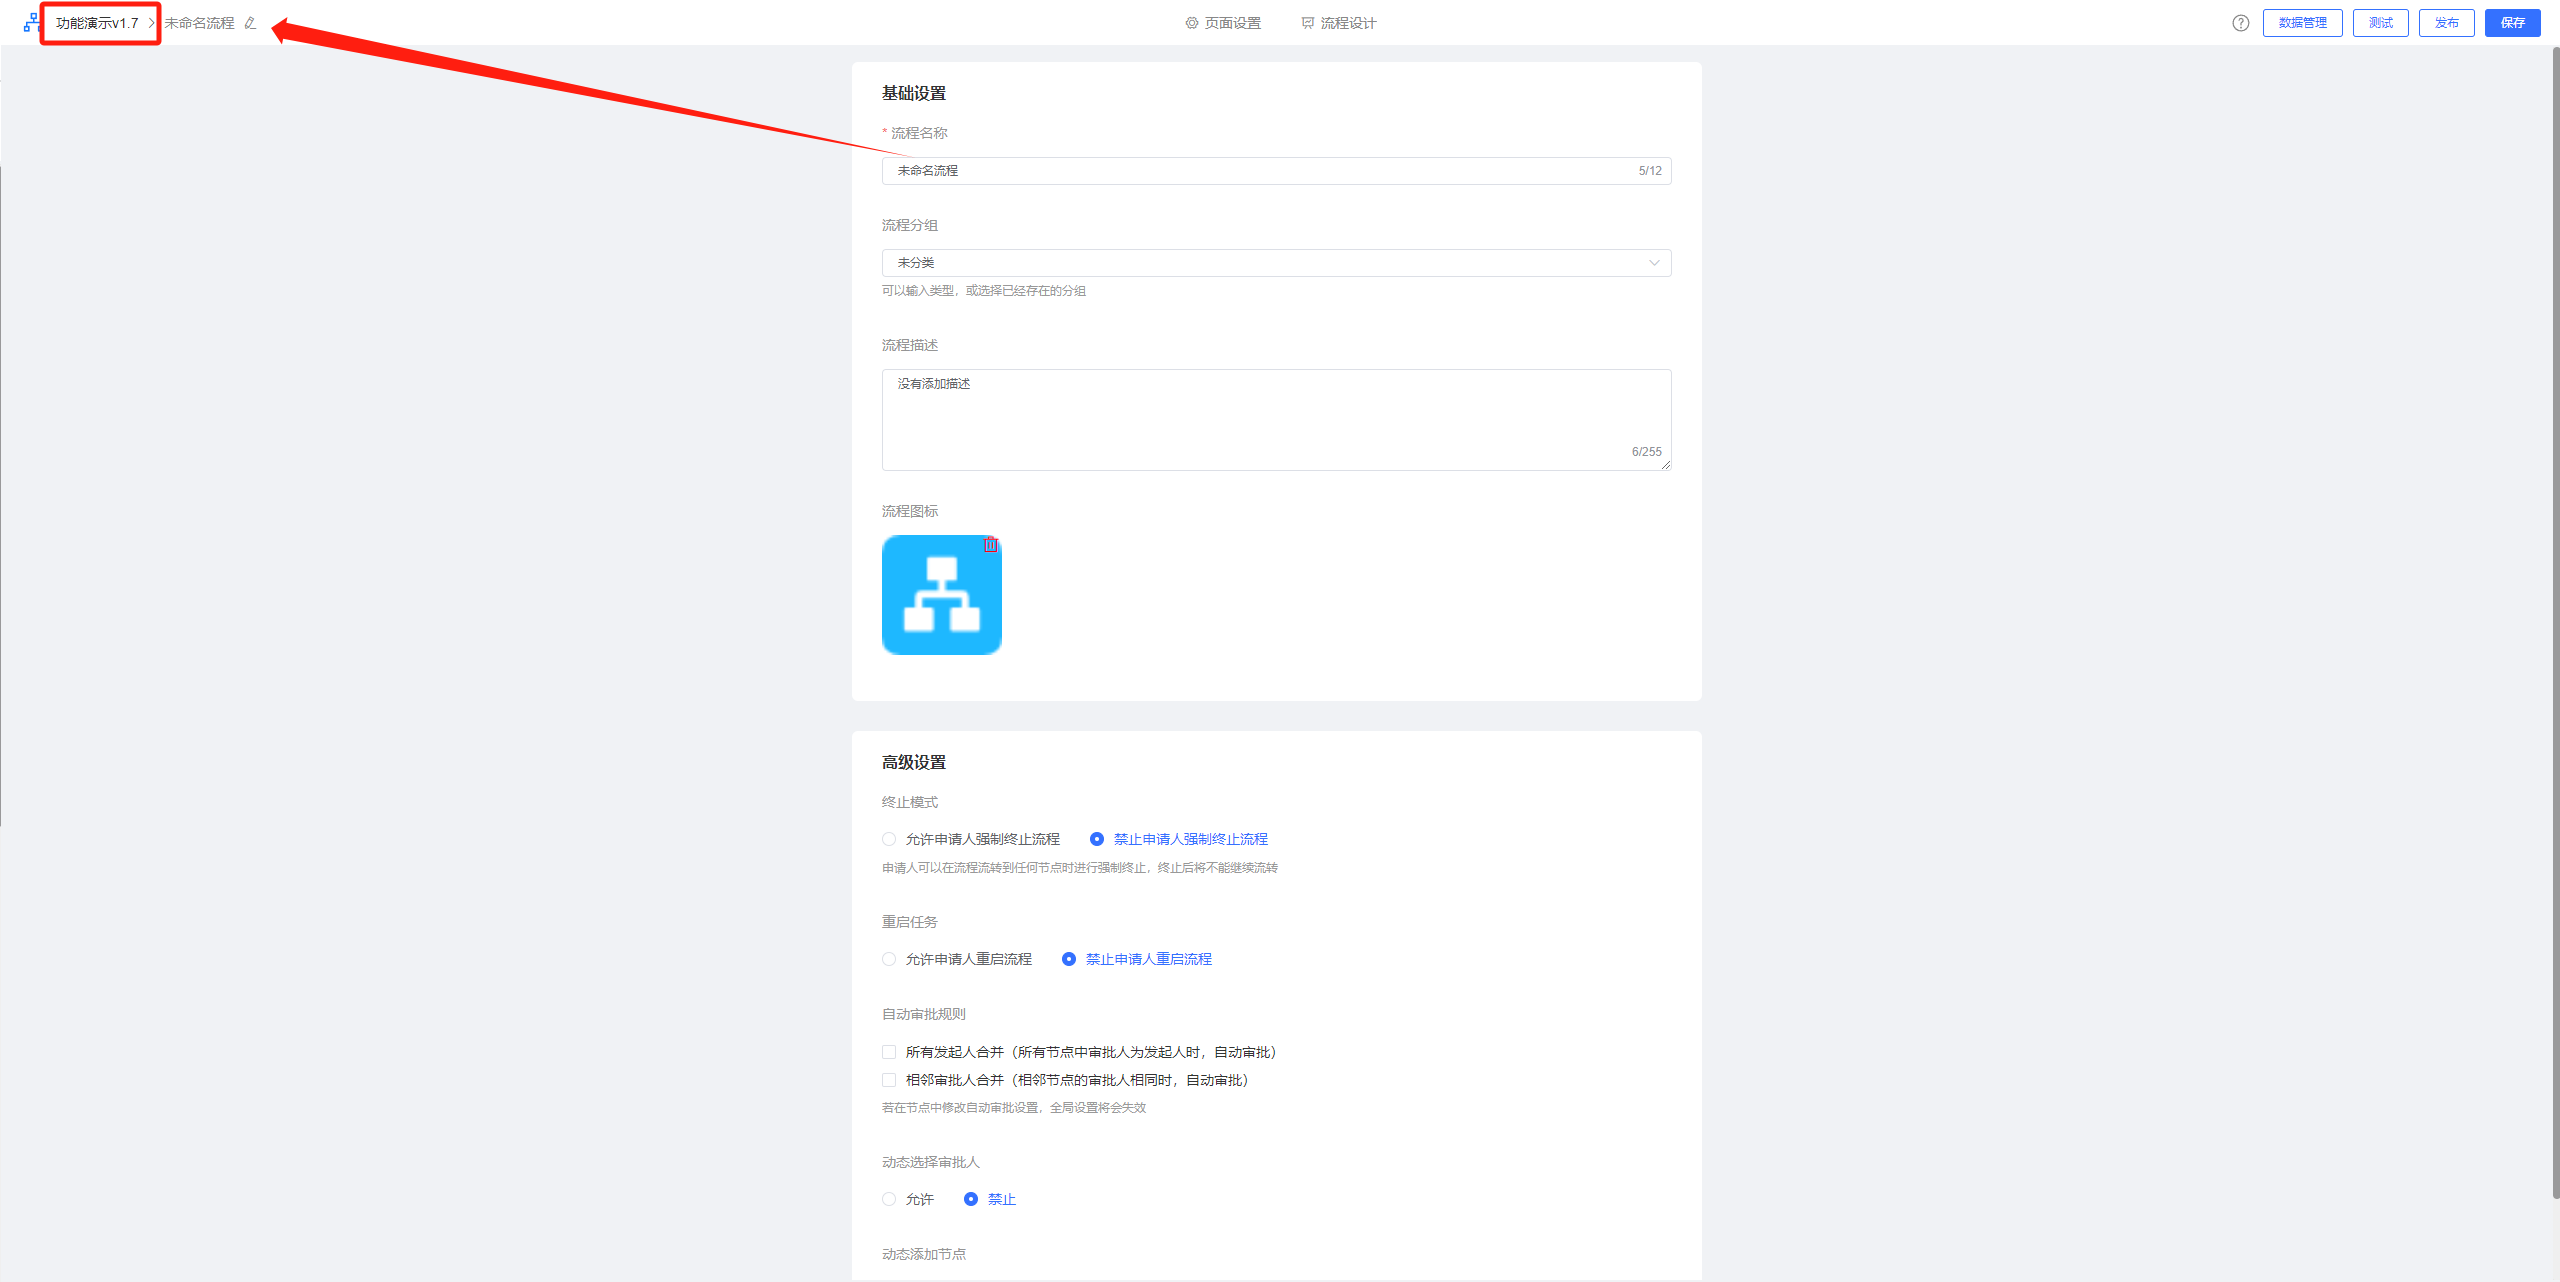Delete the flow icon using trash icon

990,545
